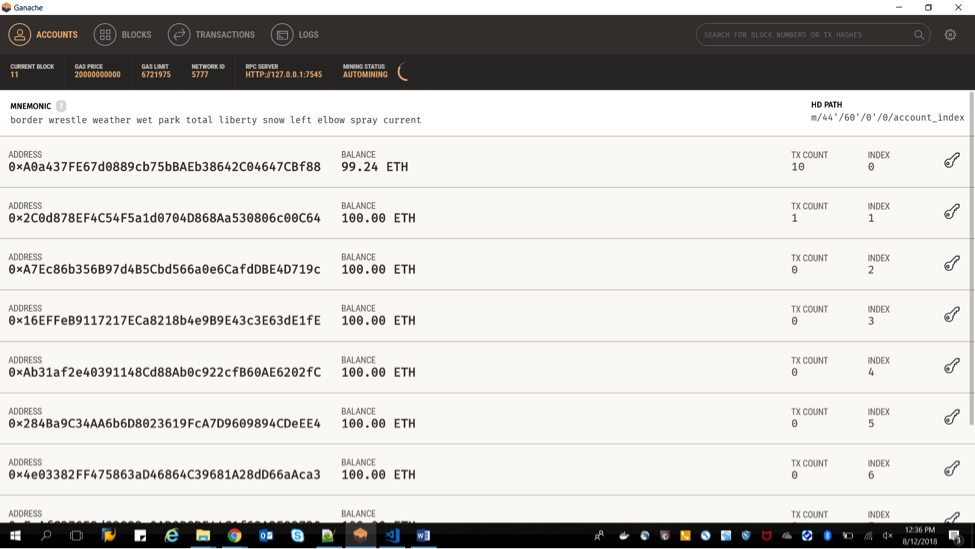Select address 0x16EFFeB9117217ECa8218b4e9B9E43c3E63dE1fE
The height and width of the screenshot is (549, 975).
(165, 321)
